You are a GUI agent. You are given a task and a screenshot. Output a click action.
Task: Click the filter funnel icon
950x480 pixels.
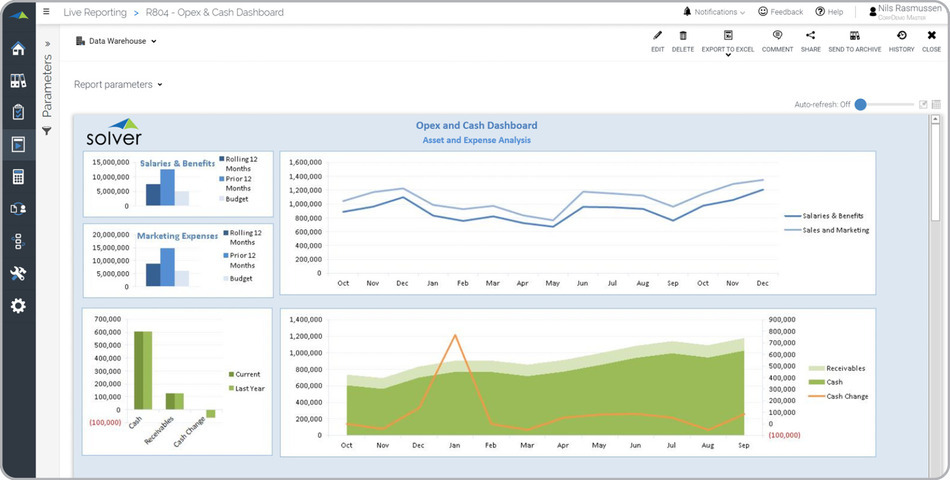pyautogui.click(x=47, y=131)
